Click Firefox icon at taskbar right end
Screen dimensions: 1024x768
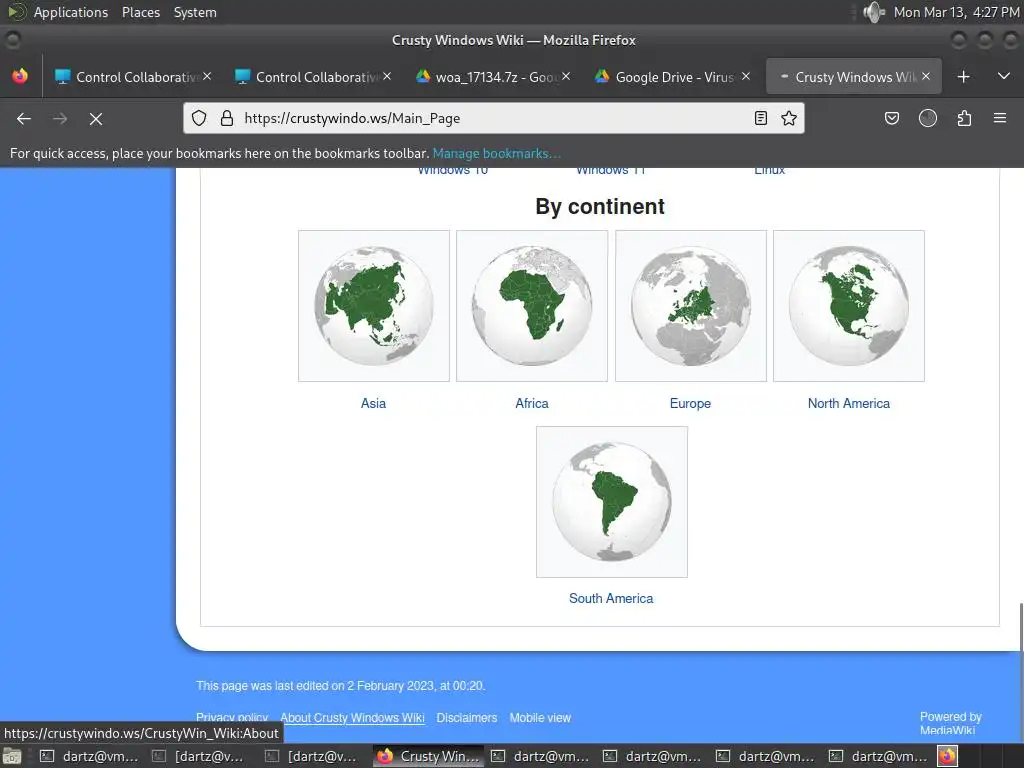(948, 756)
